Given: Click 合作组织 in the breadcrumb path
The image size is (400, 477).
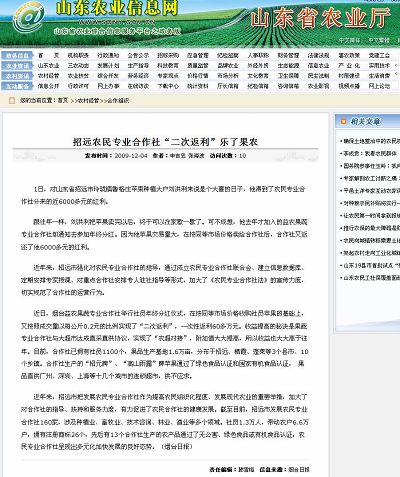Looking at the screenshot, I should (x=118, y=100).
